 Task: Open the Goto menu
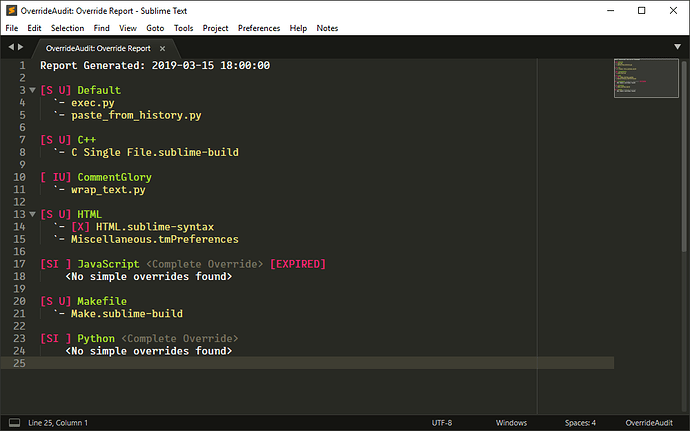pos(155,28)
